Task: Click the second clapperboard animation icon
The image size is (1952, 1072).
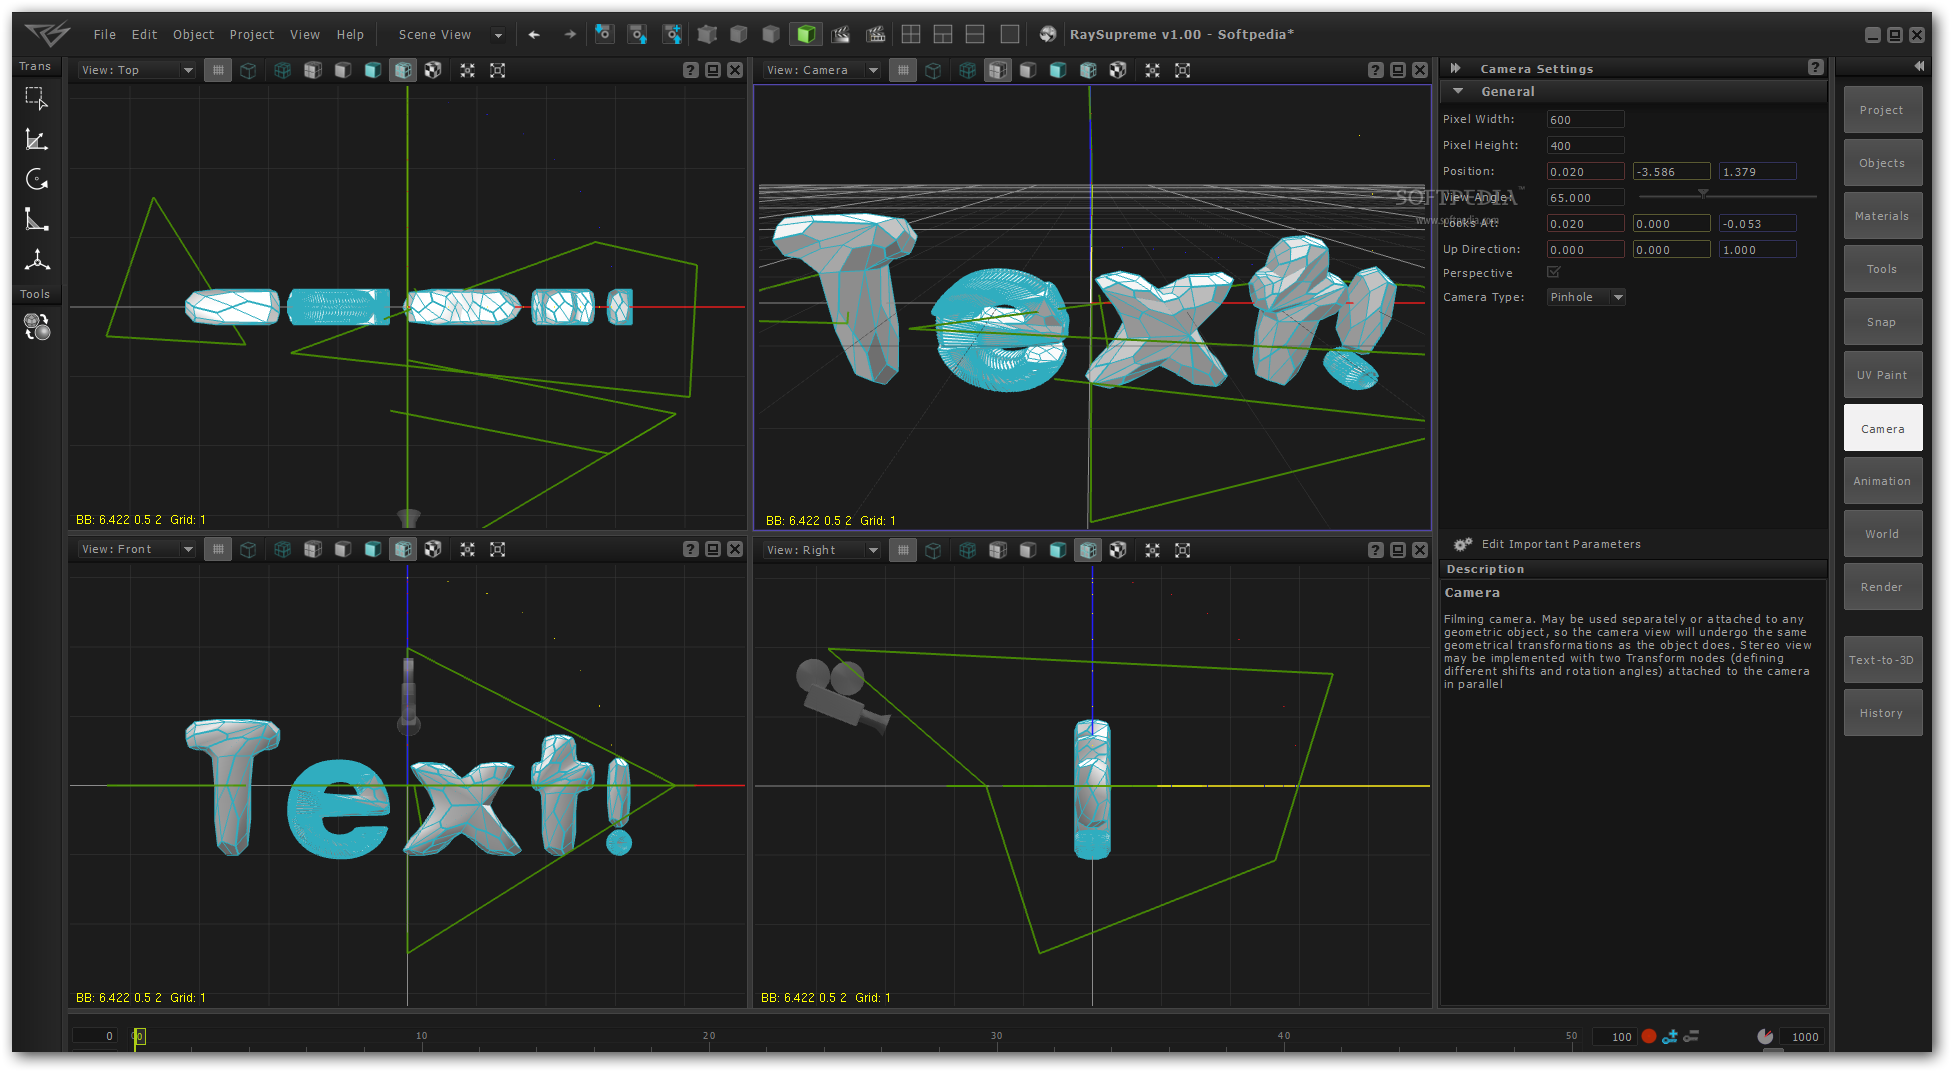Action: pyautogui.click(x=875, y=35)
